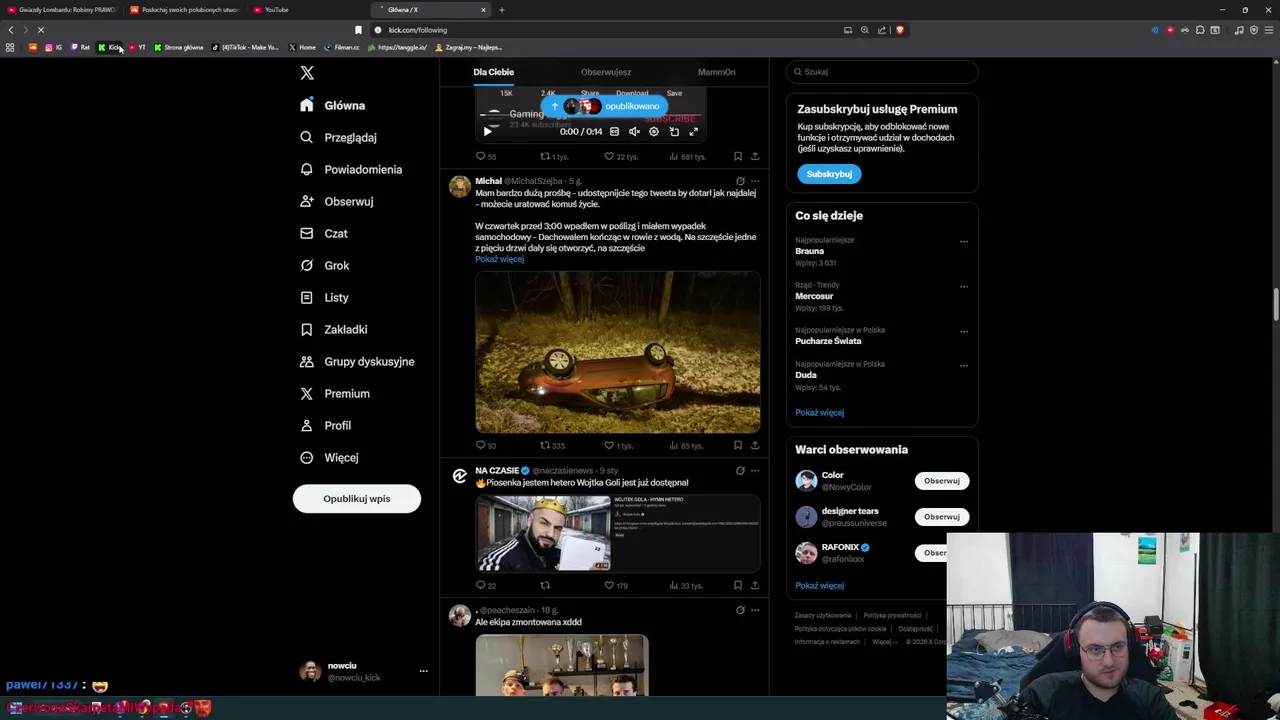
Task: Go to Główna in sidebar
Action: [x=333, y=105]
